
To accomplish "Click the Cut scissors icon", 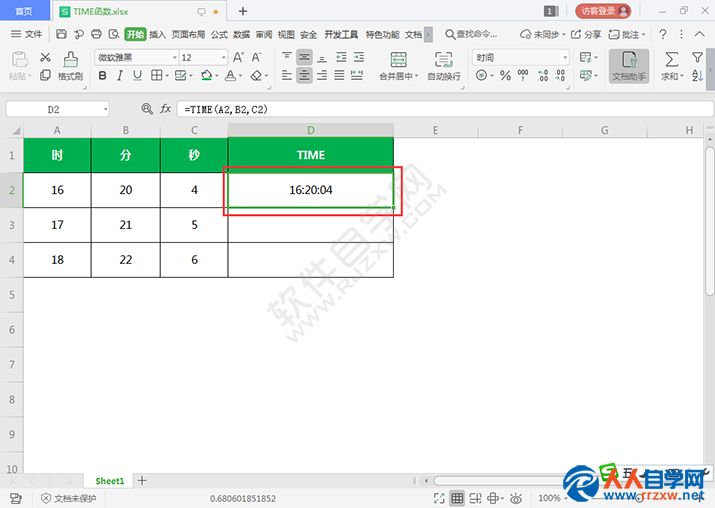I will [45, 57].
